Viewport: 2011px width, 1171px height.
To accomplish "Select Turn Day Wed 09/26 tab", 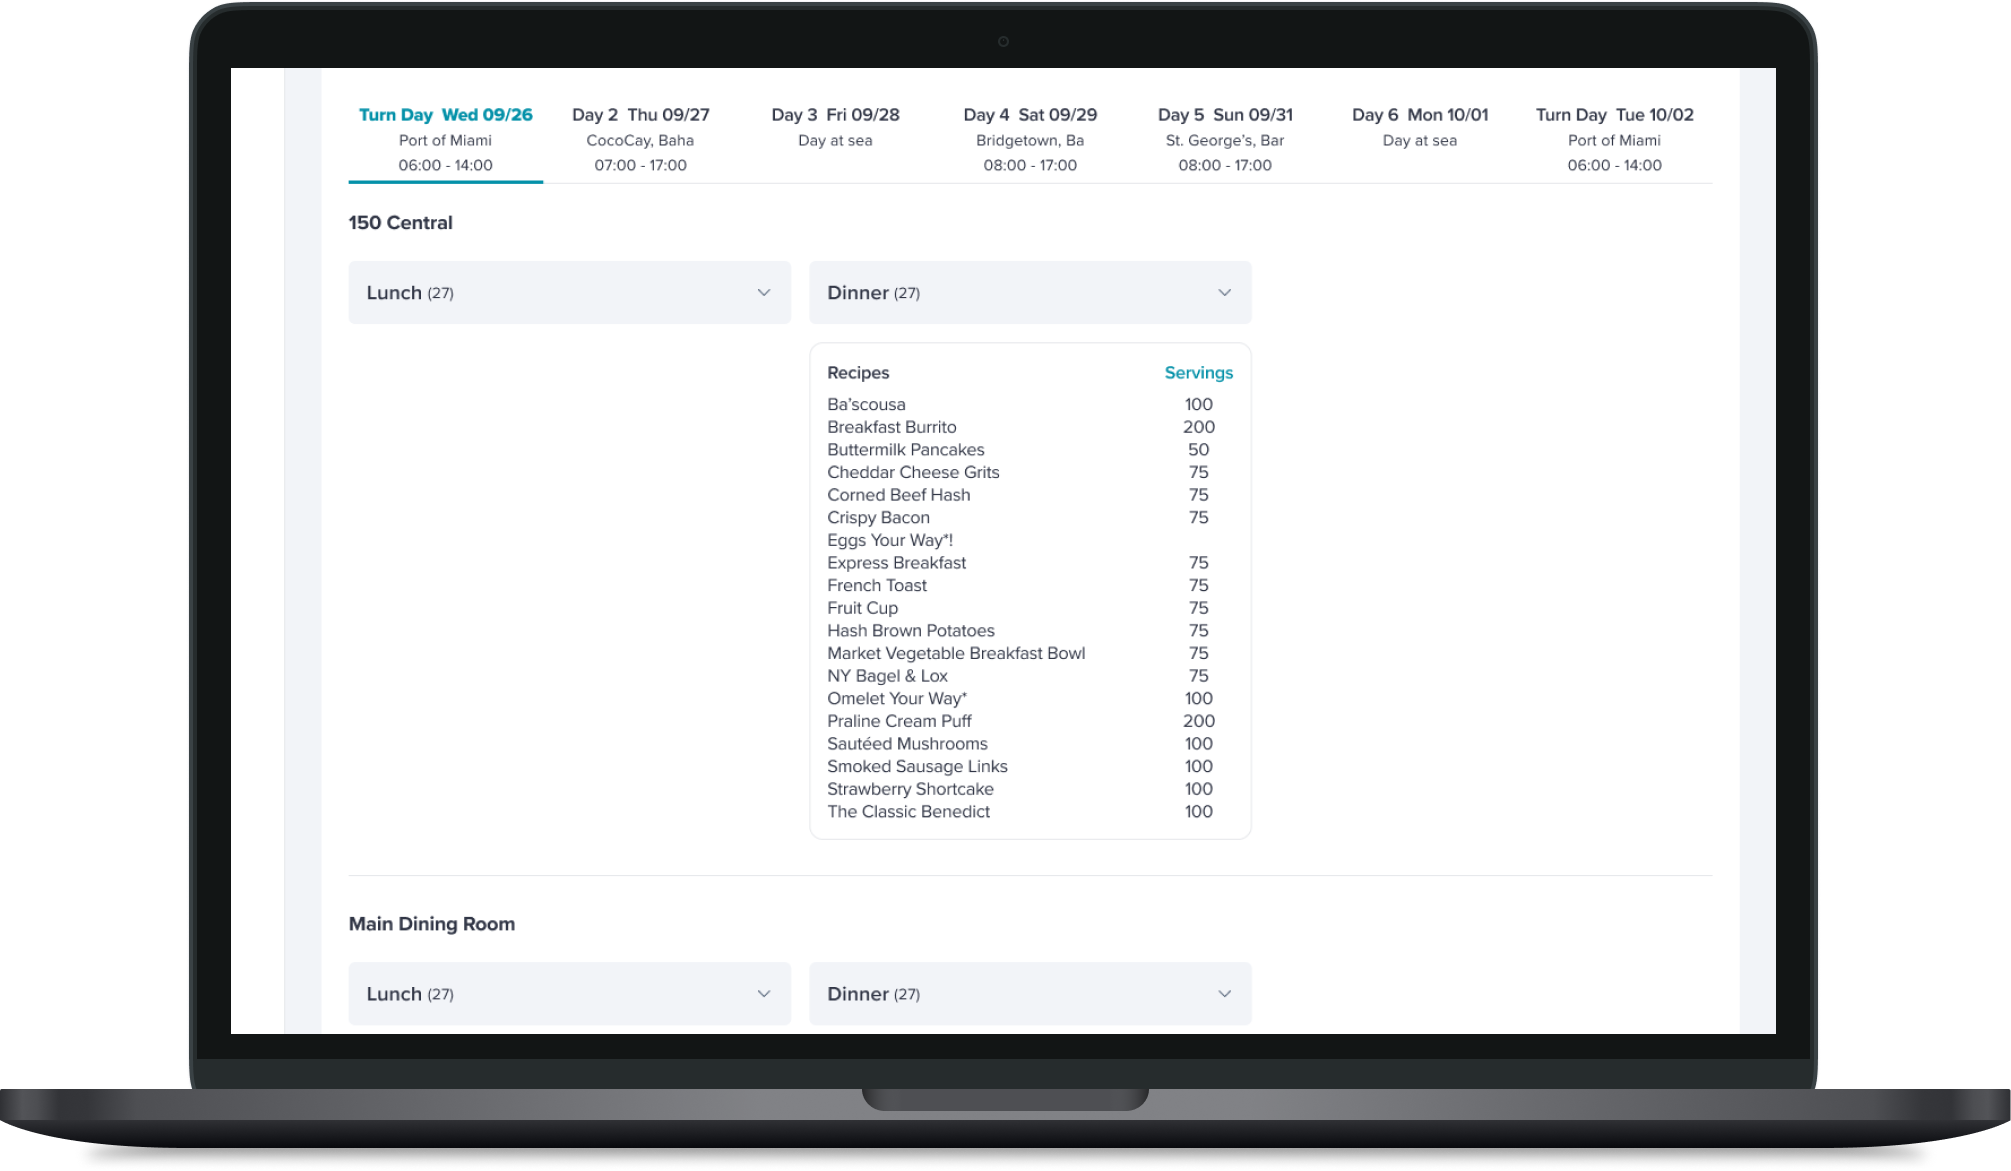I will 445,139.
